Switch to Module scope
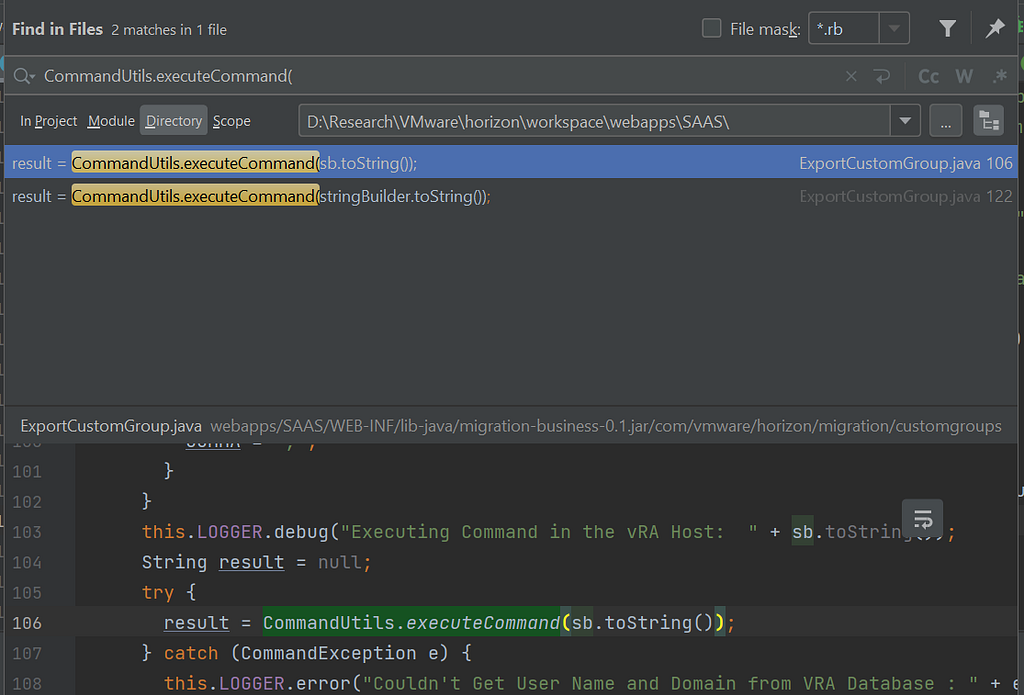Viewport: 1024px width, 695px height. coord(111,121)
